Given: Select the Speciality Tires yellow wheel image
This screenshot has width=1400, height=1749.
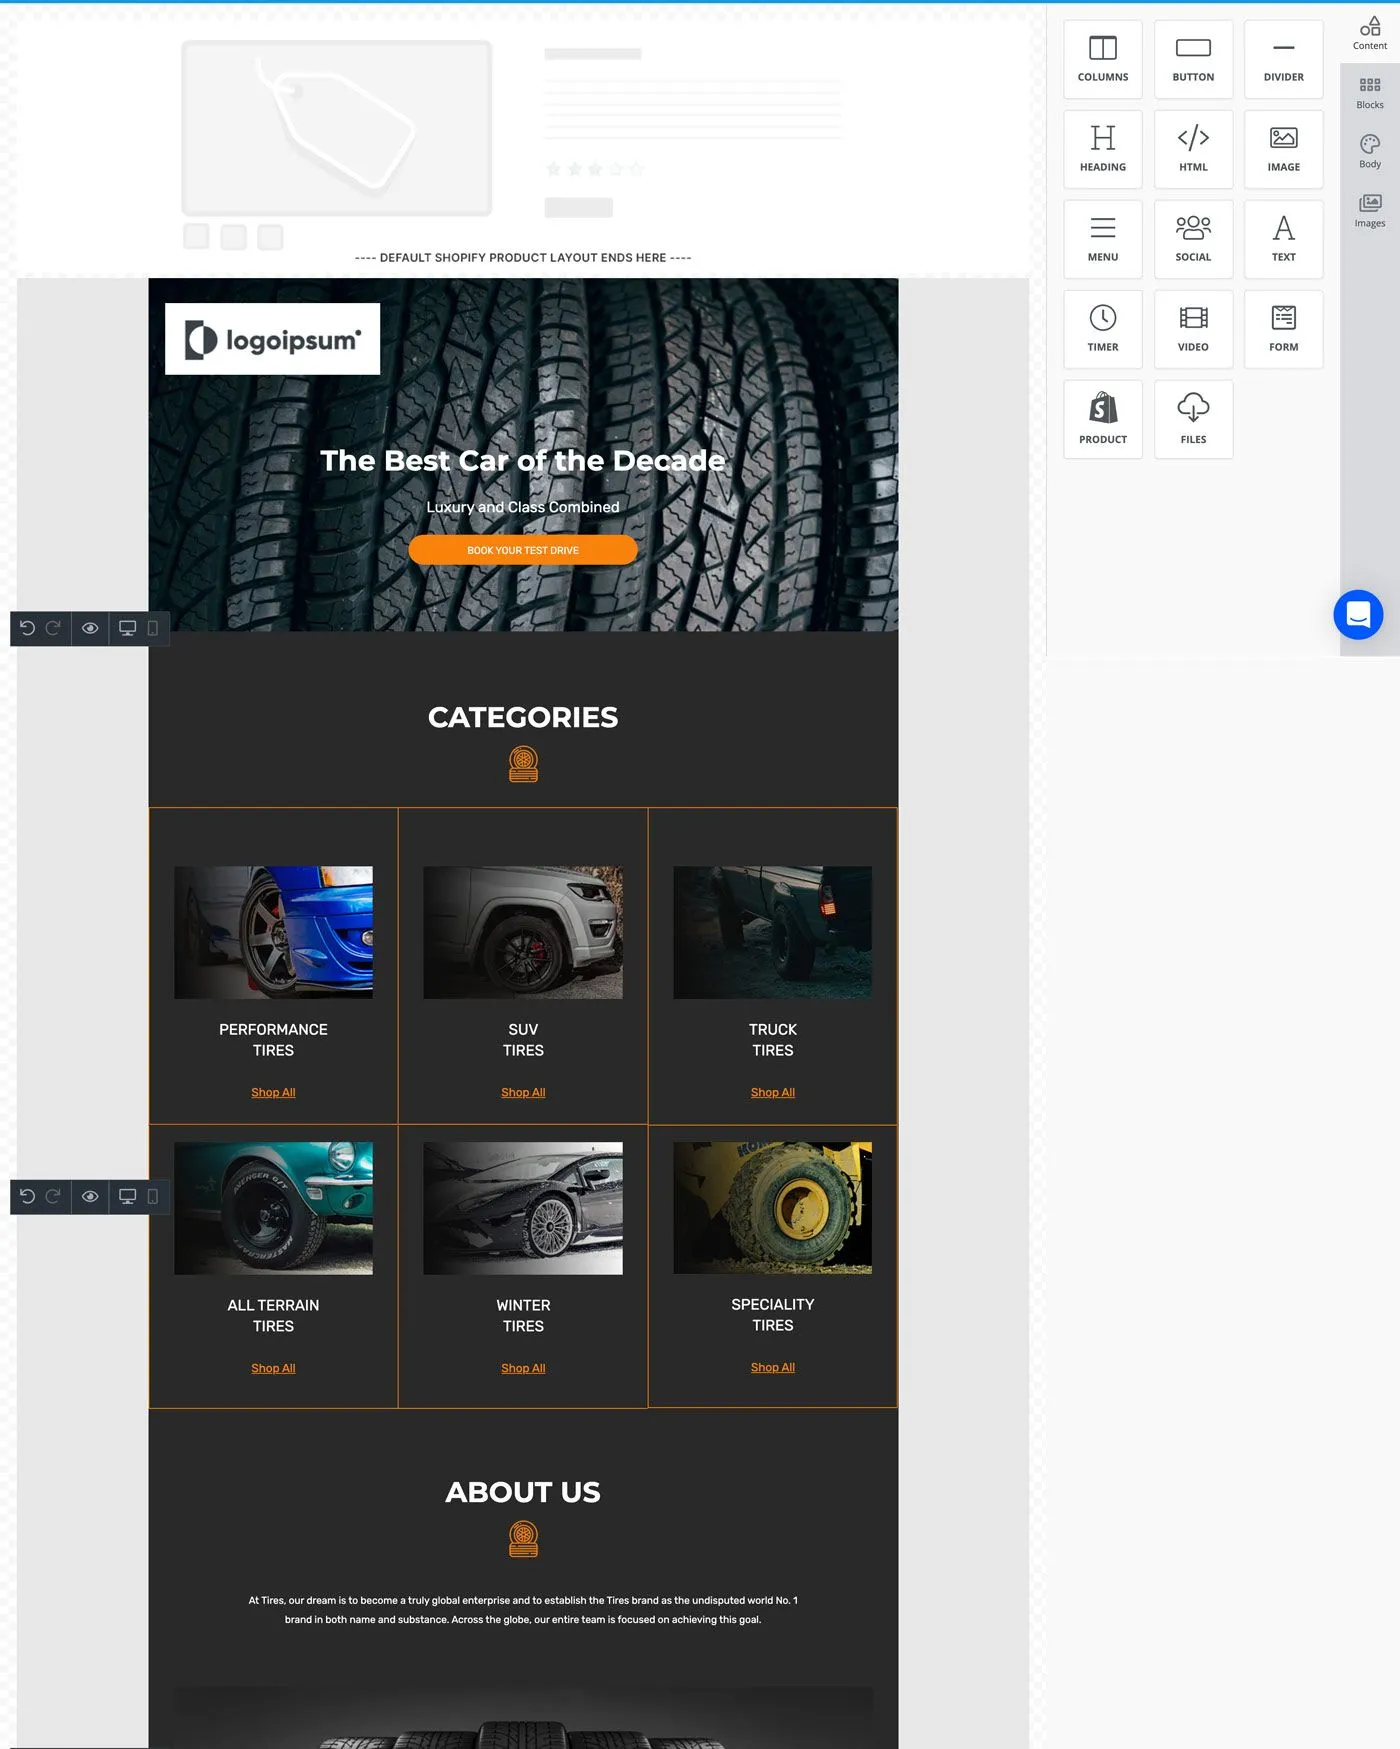Looking at the screenshot, I should click(x=773, y=1208).
